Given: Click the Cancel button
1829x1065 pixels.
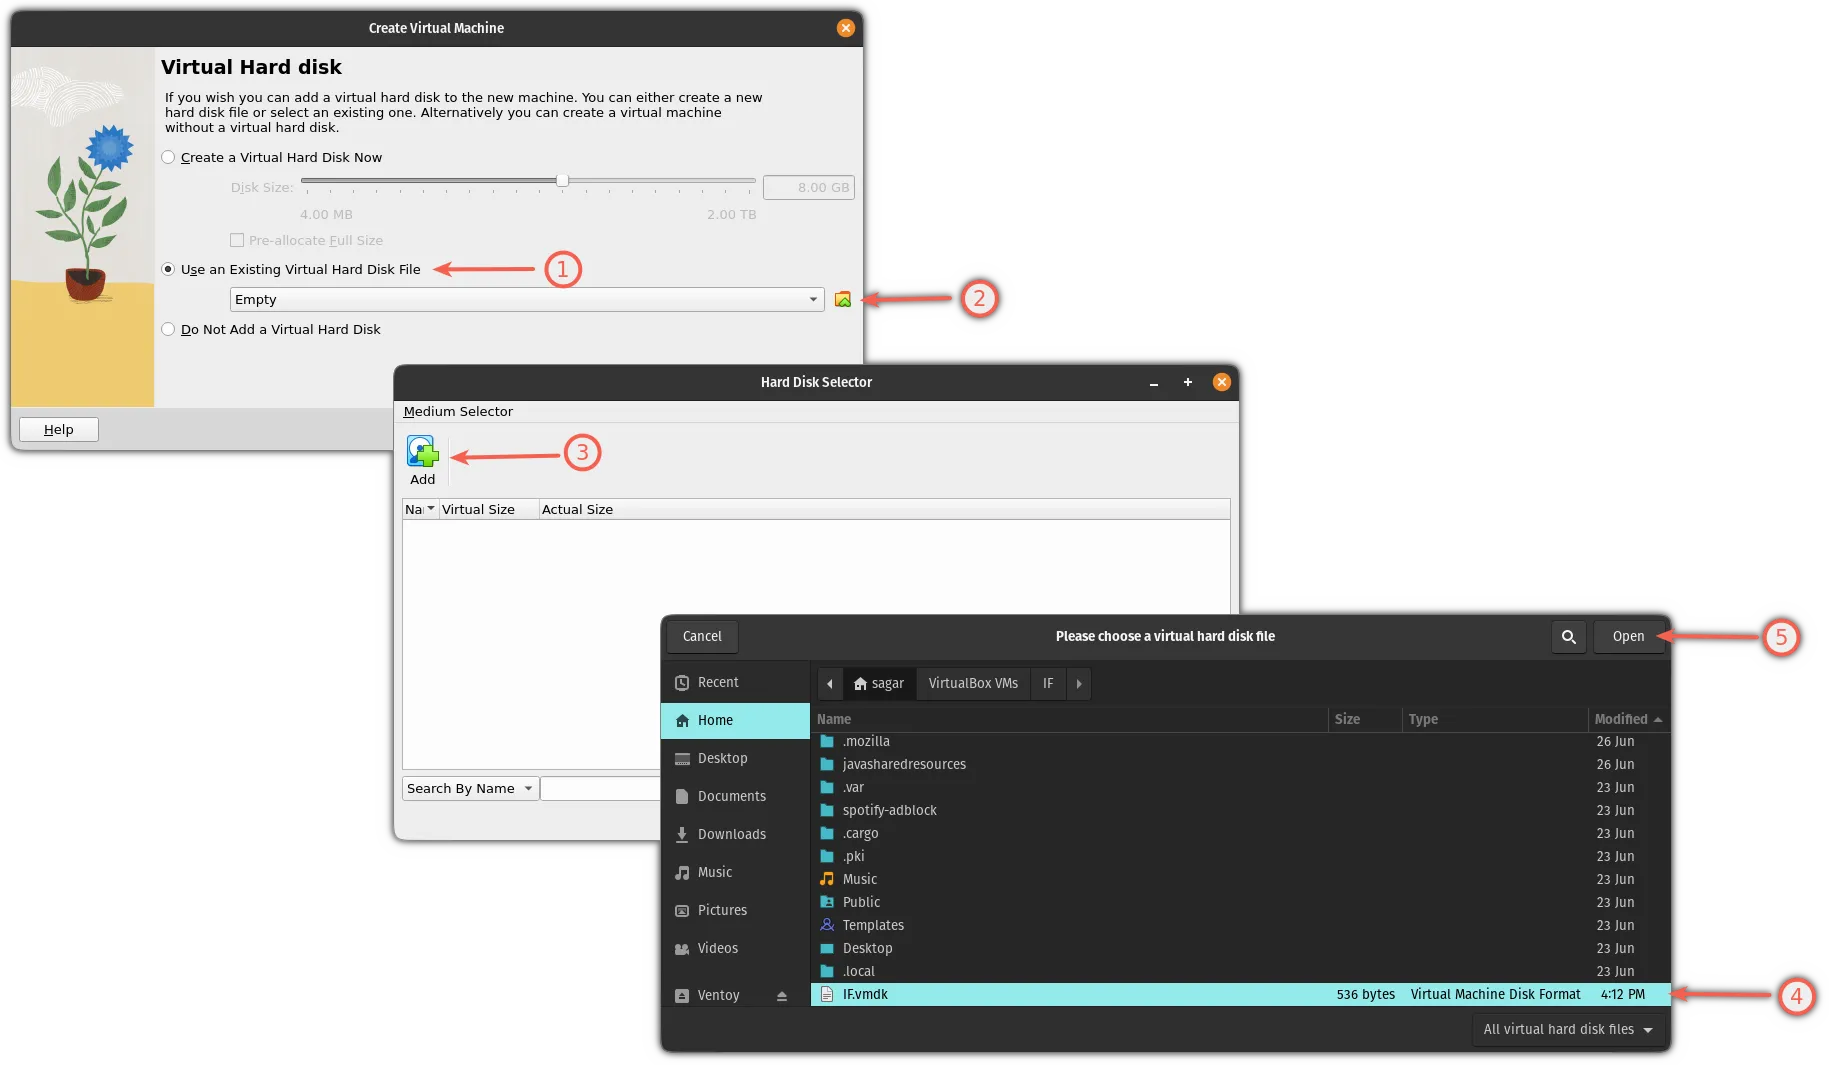Looking at the screenshot, I should click(x=701, y=637).
